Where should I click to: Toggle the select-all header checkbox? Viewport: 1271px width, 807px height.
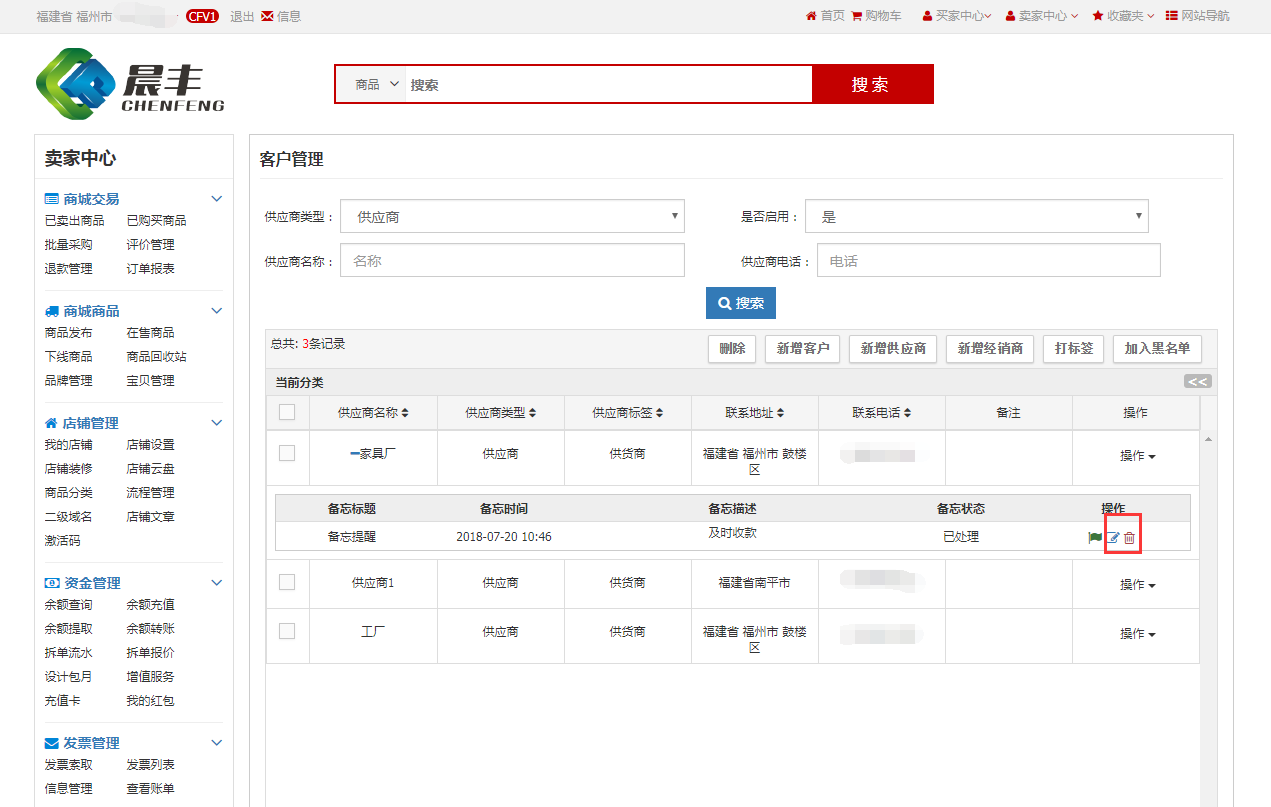287,412
